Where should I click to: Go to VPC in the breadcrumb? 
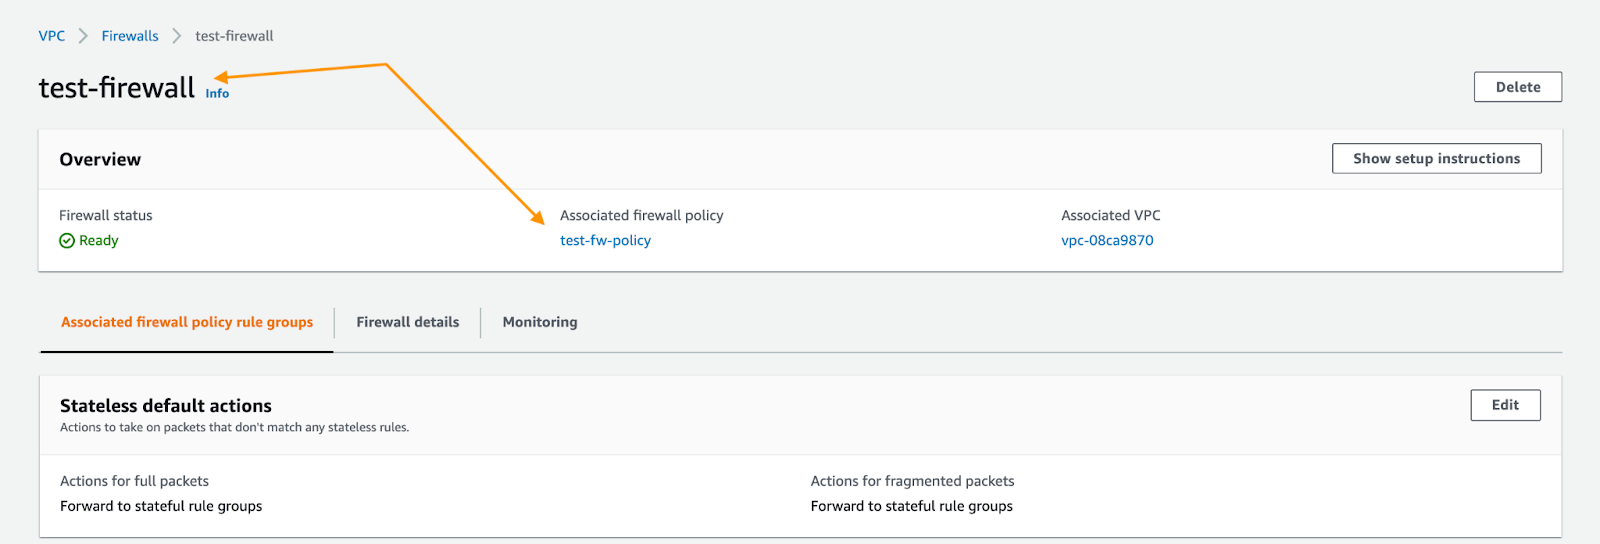(52, 36)
